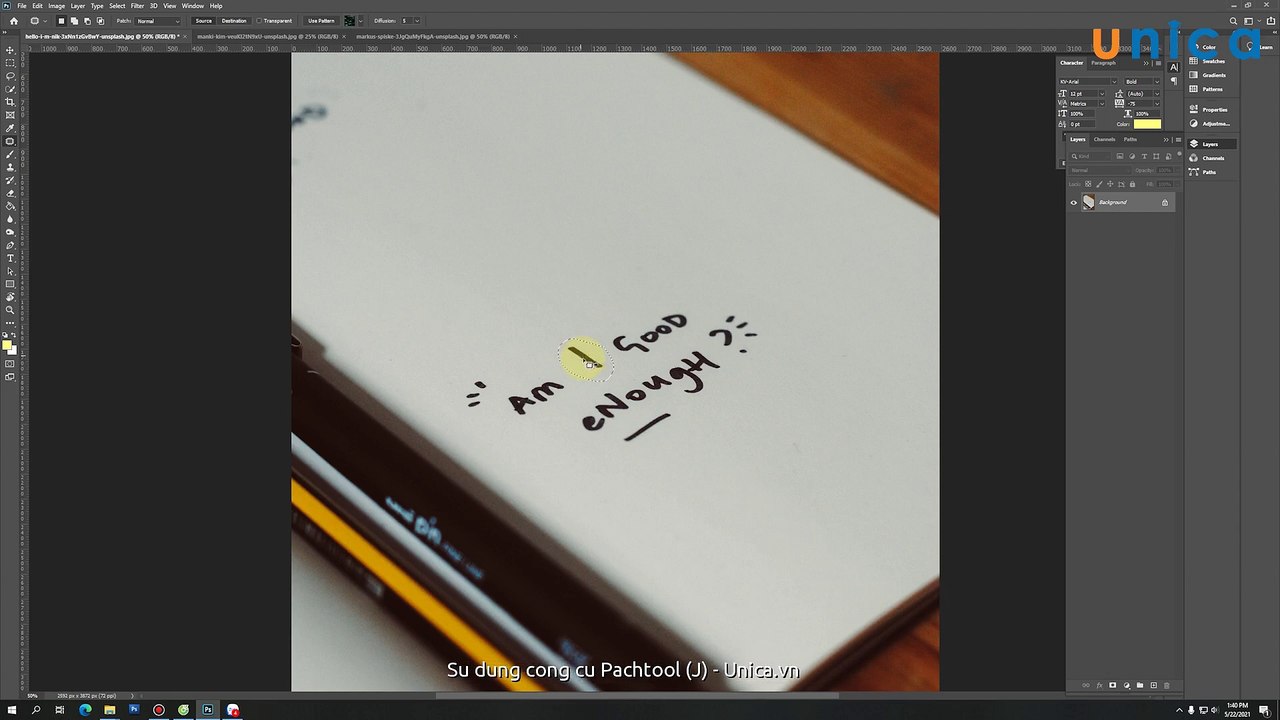This screenshot has height=720, width=1280.
Task: Select the New selection mode button
Action: [61, 21]
